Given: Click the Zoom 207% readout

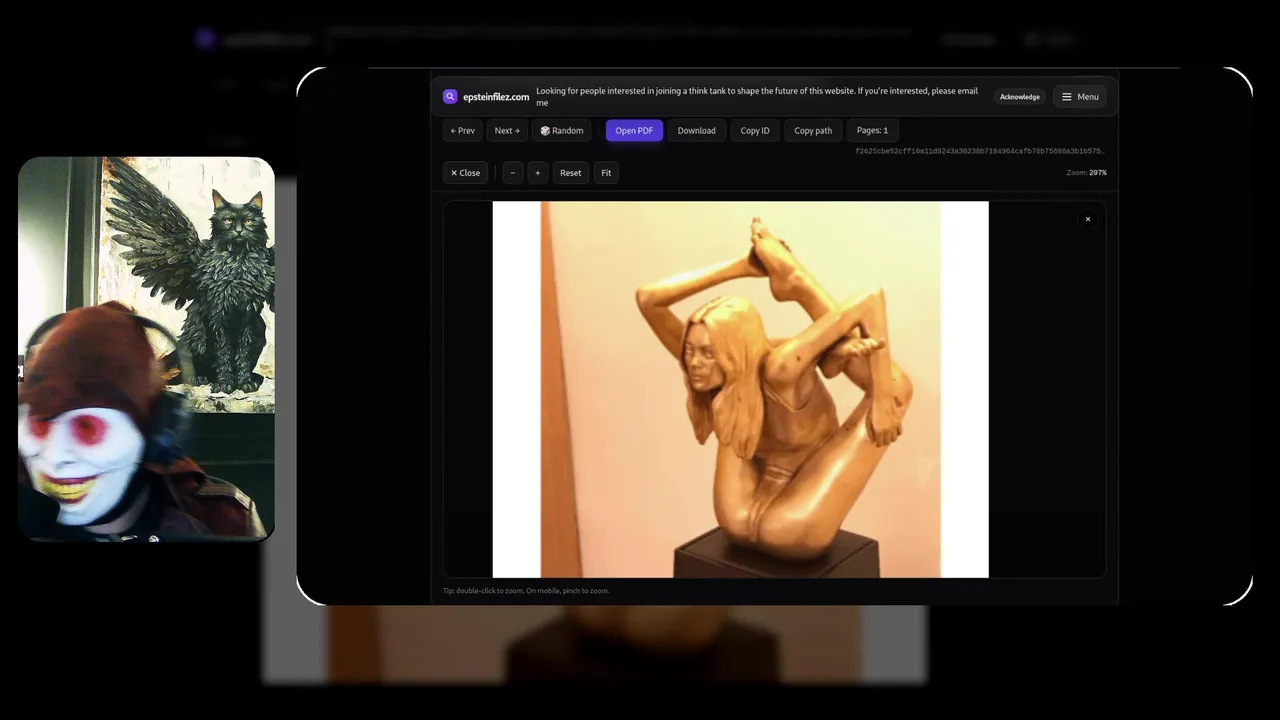Looking at the screenshot, I should click(1087, 173).
